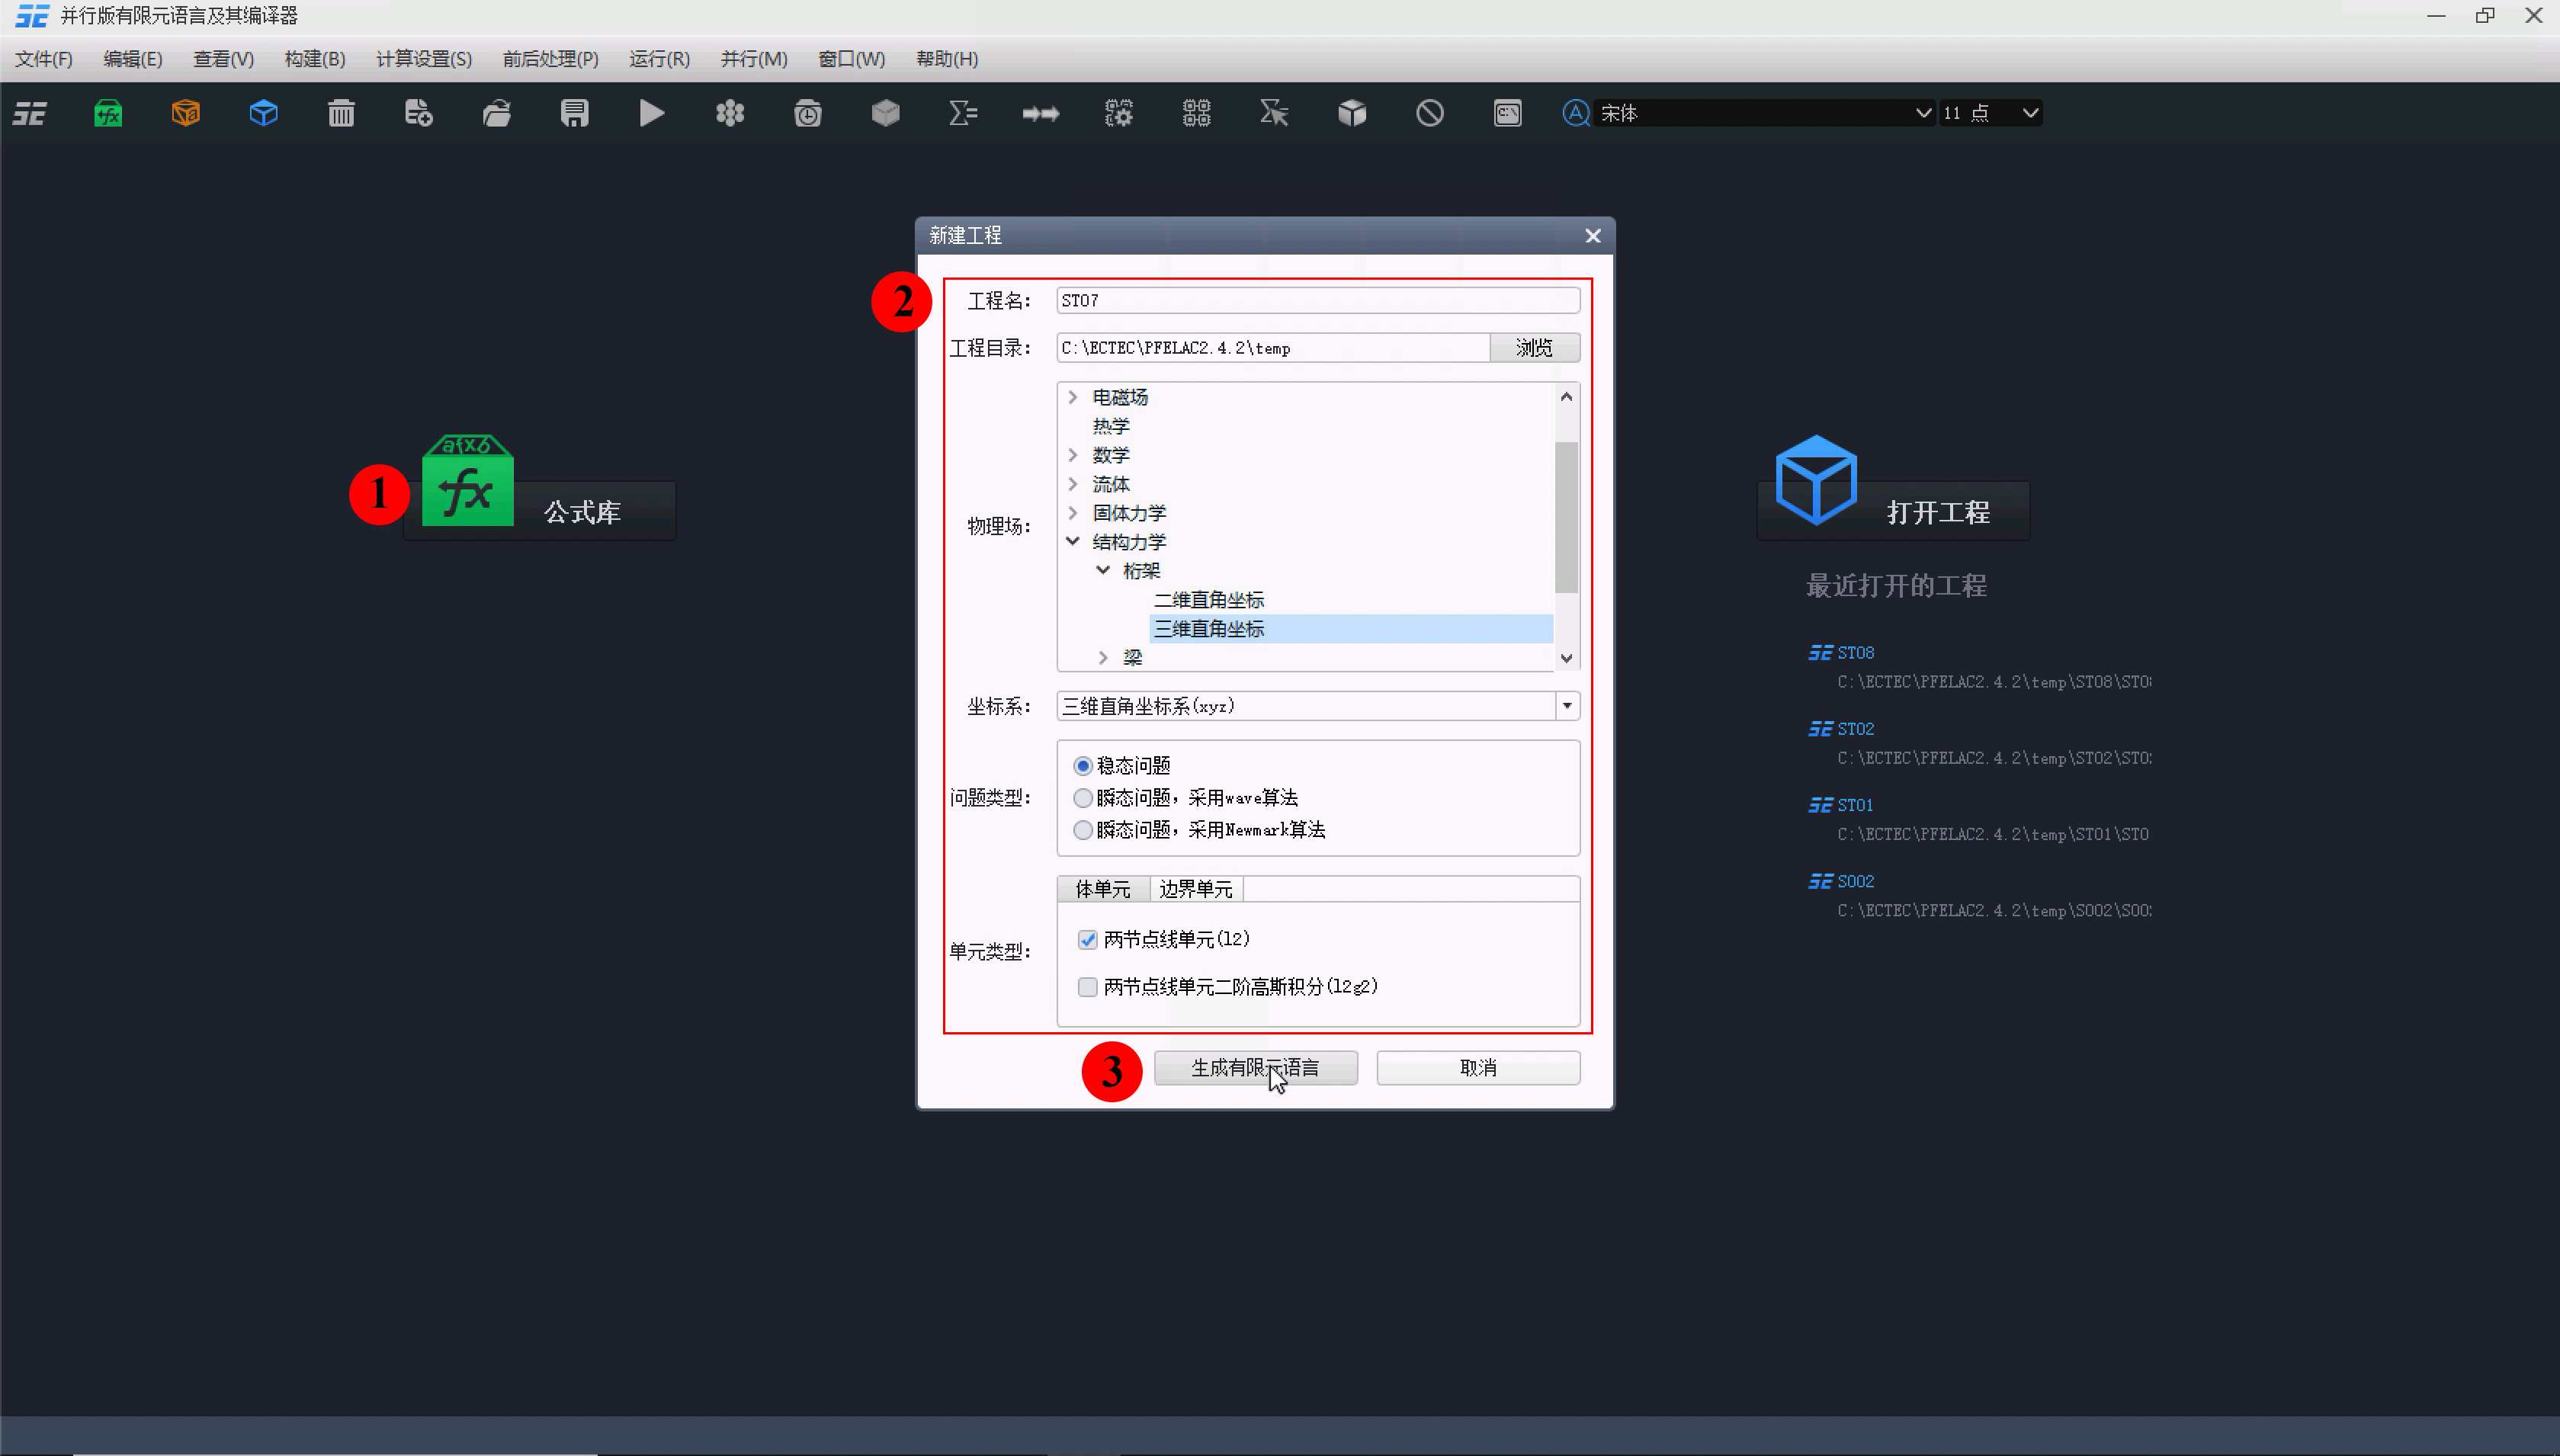Open the recent project ST02
Viewport: 2560px width, 1456px height.
[1855, 728]
